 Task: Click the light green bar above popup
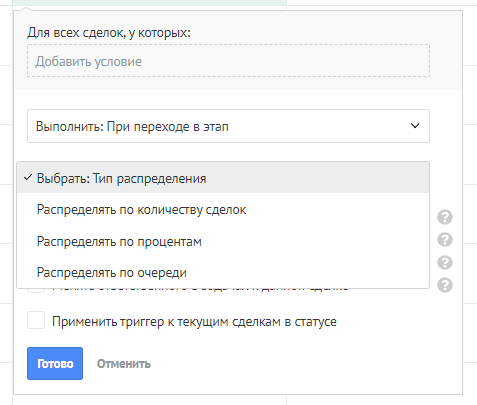pos(150,2)
